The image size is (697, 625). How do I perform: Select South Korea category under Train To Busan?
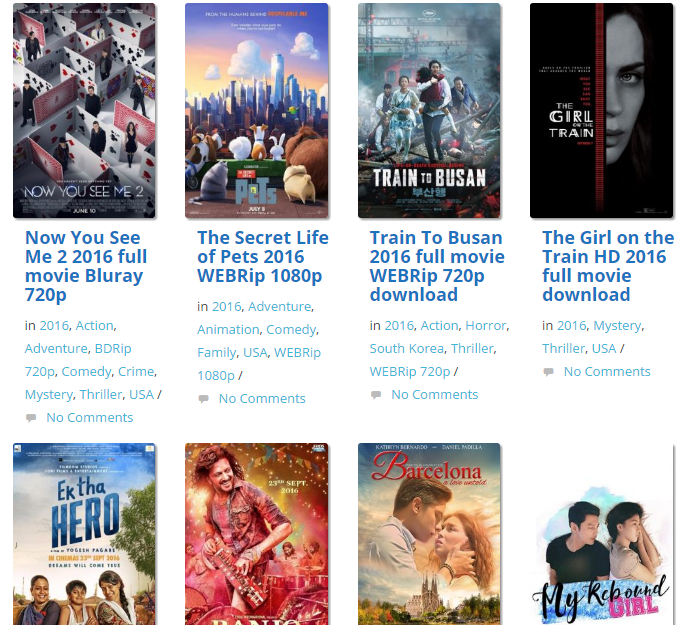(407, 349)
